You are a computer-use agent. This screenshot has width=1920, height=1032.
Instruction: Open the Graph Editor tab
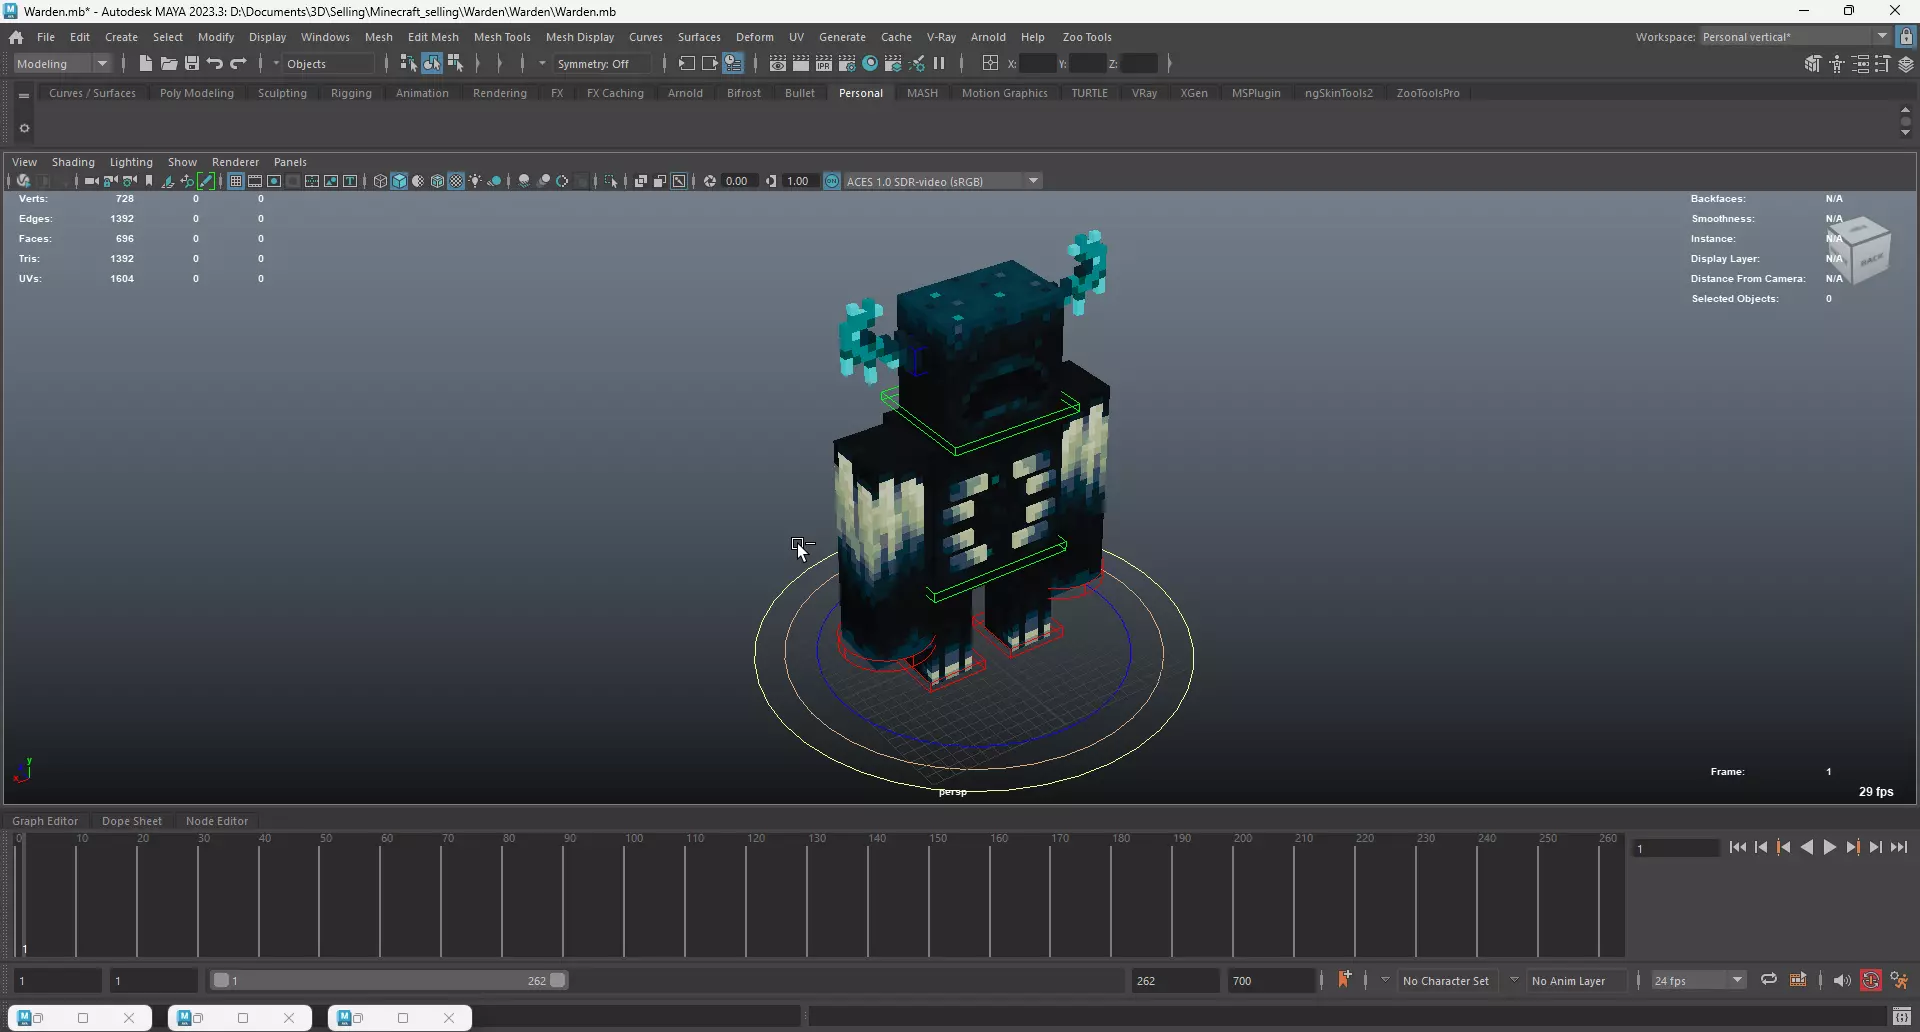tap(45, 821)
